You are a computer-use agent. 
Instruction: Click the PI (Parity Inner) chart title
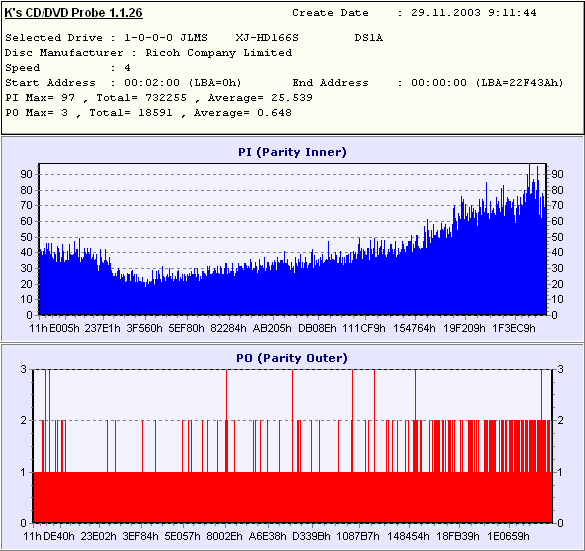pyautogui.click(x=292, y=152)
